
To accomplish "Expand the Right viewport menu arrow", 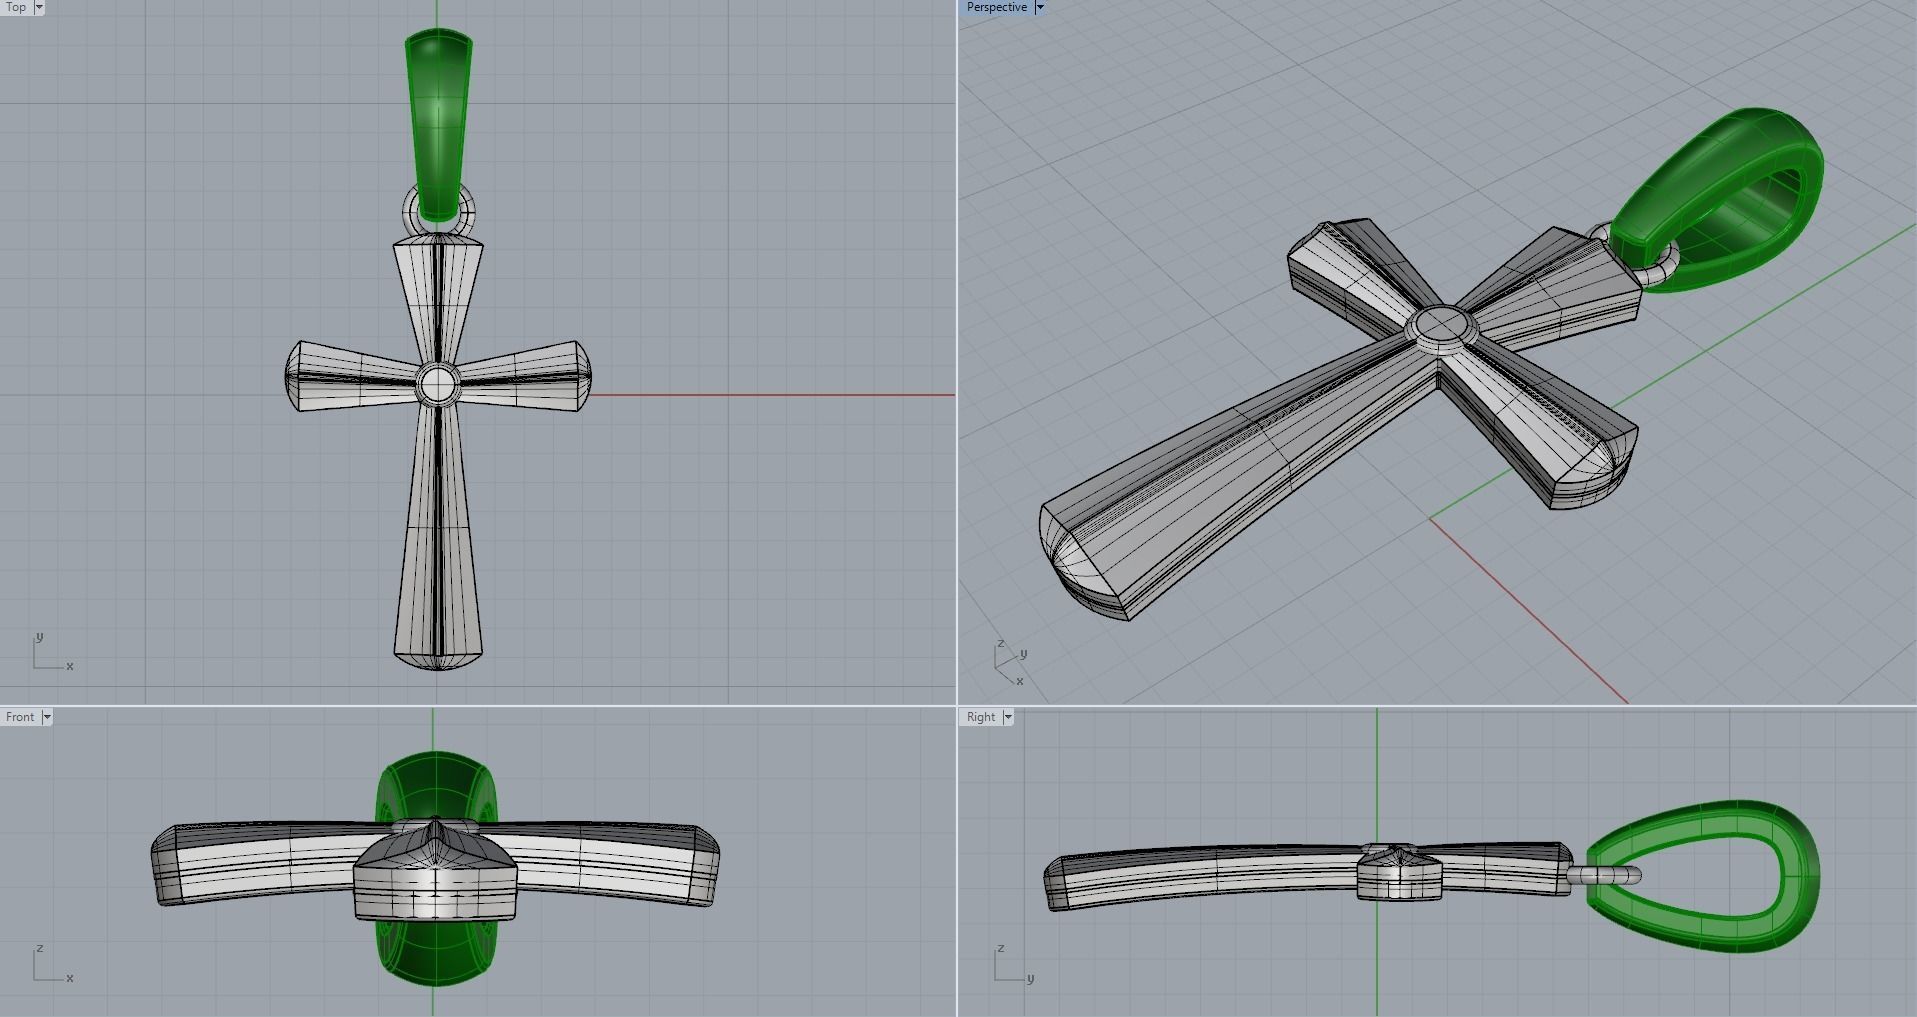I will coord(1008,717).
